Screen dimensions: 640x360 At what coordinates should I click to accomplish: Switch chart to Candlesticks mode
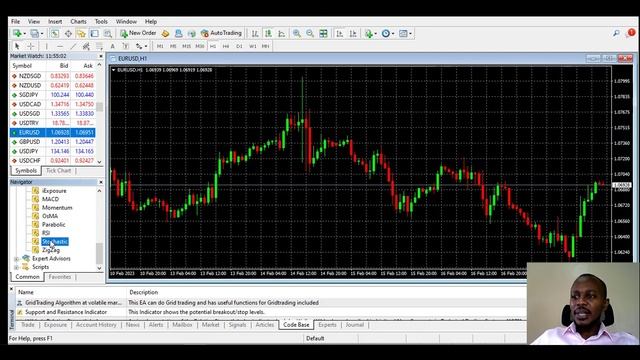pyautogui.click(x=269, y=33)
